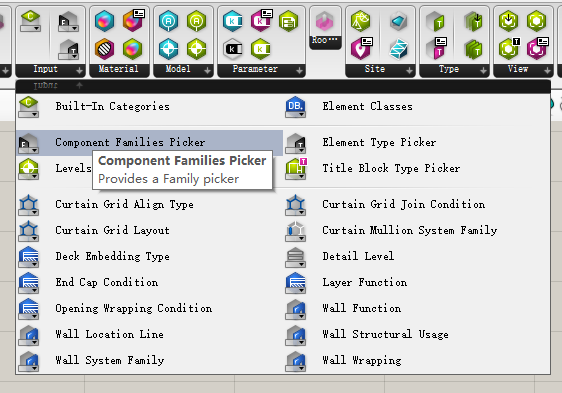Click the gray hexagon green T icon in the Type panel

pyautogui.click(x=435, y=21)
